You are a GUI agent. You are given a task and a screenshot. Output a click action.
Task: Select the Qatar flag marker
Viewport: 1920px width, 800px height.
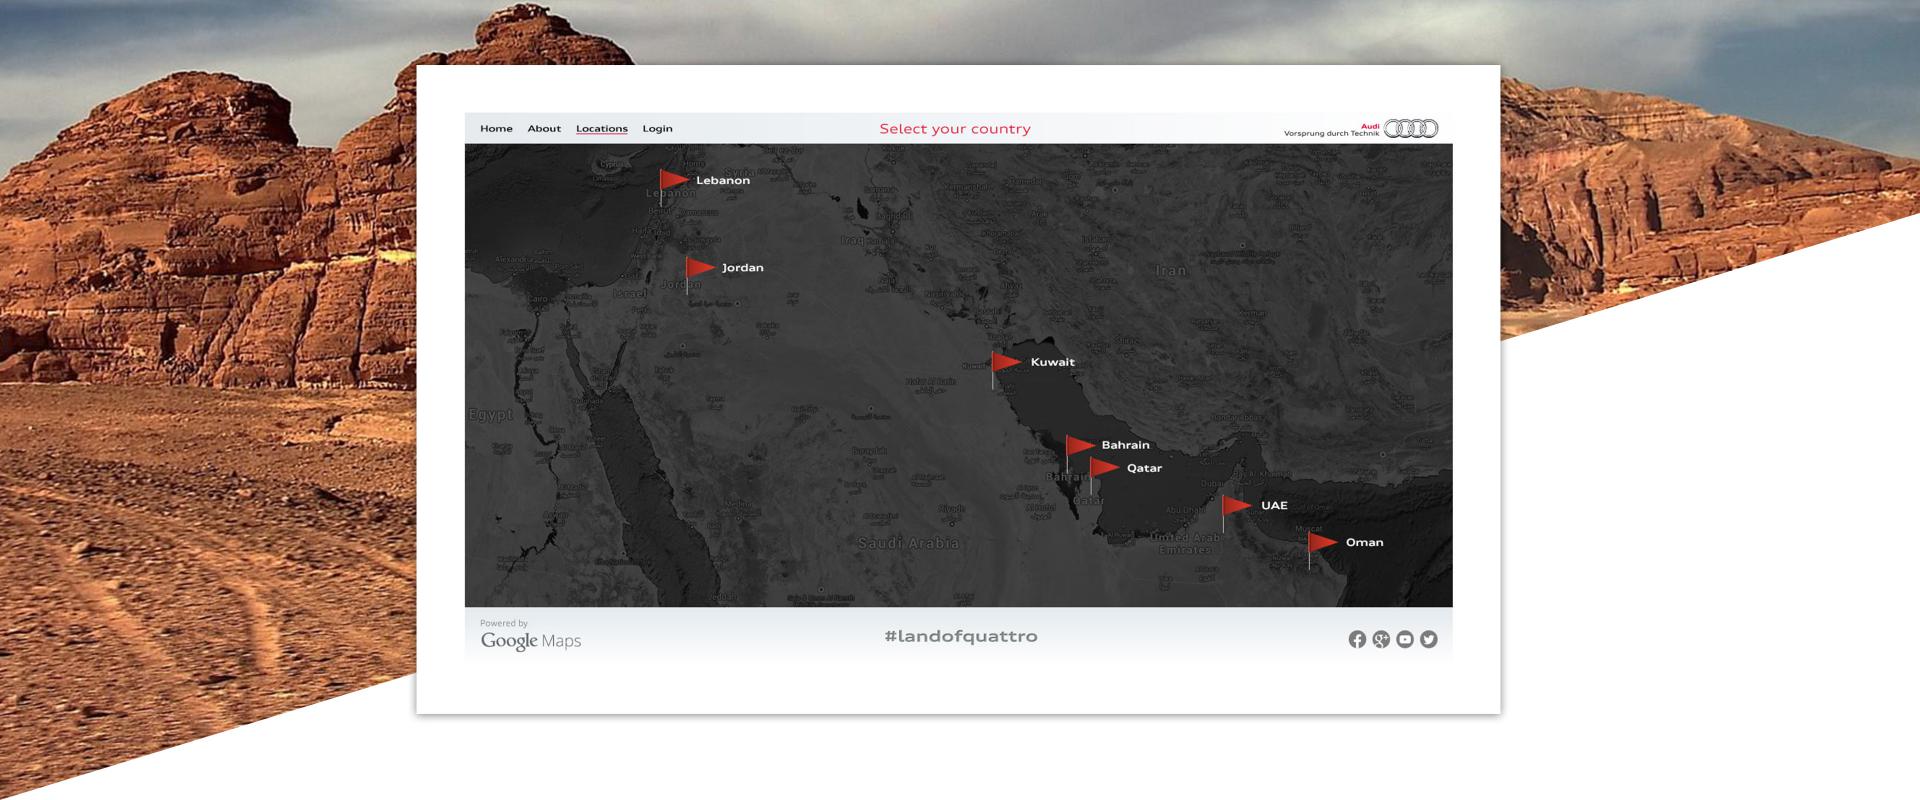tap(1103, 468)
